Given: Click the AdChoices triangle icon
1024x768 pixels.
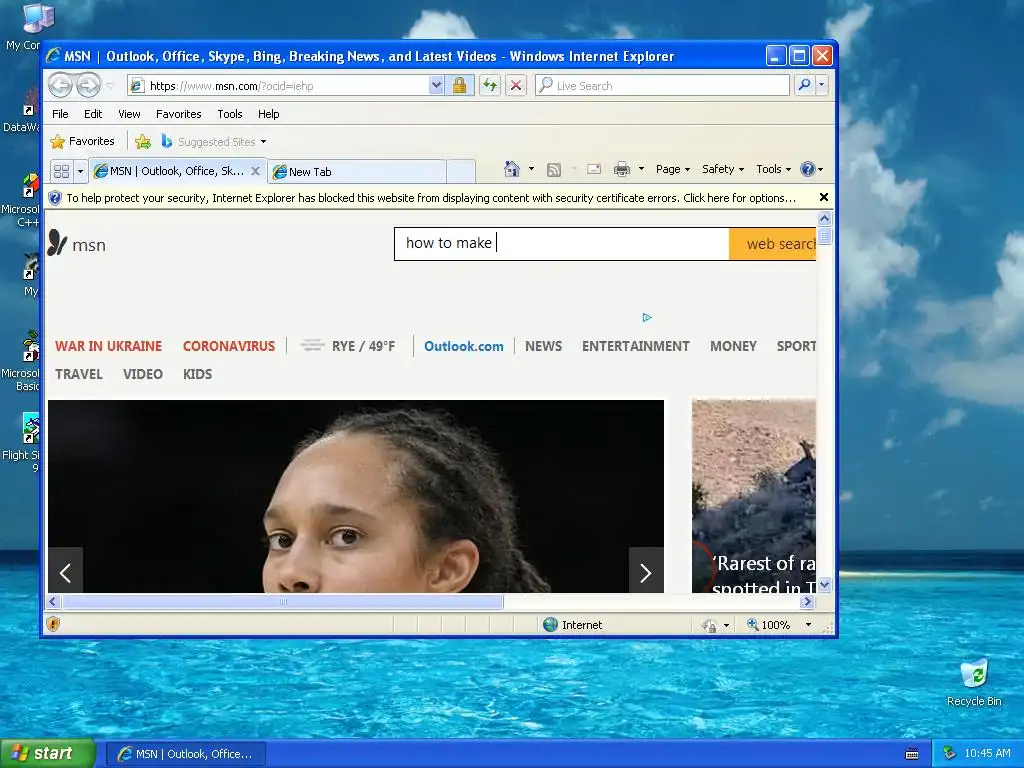Looking at the screenshot, I should point(647,317).
